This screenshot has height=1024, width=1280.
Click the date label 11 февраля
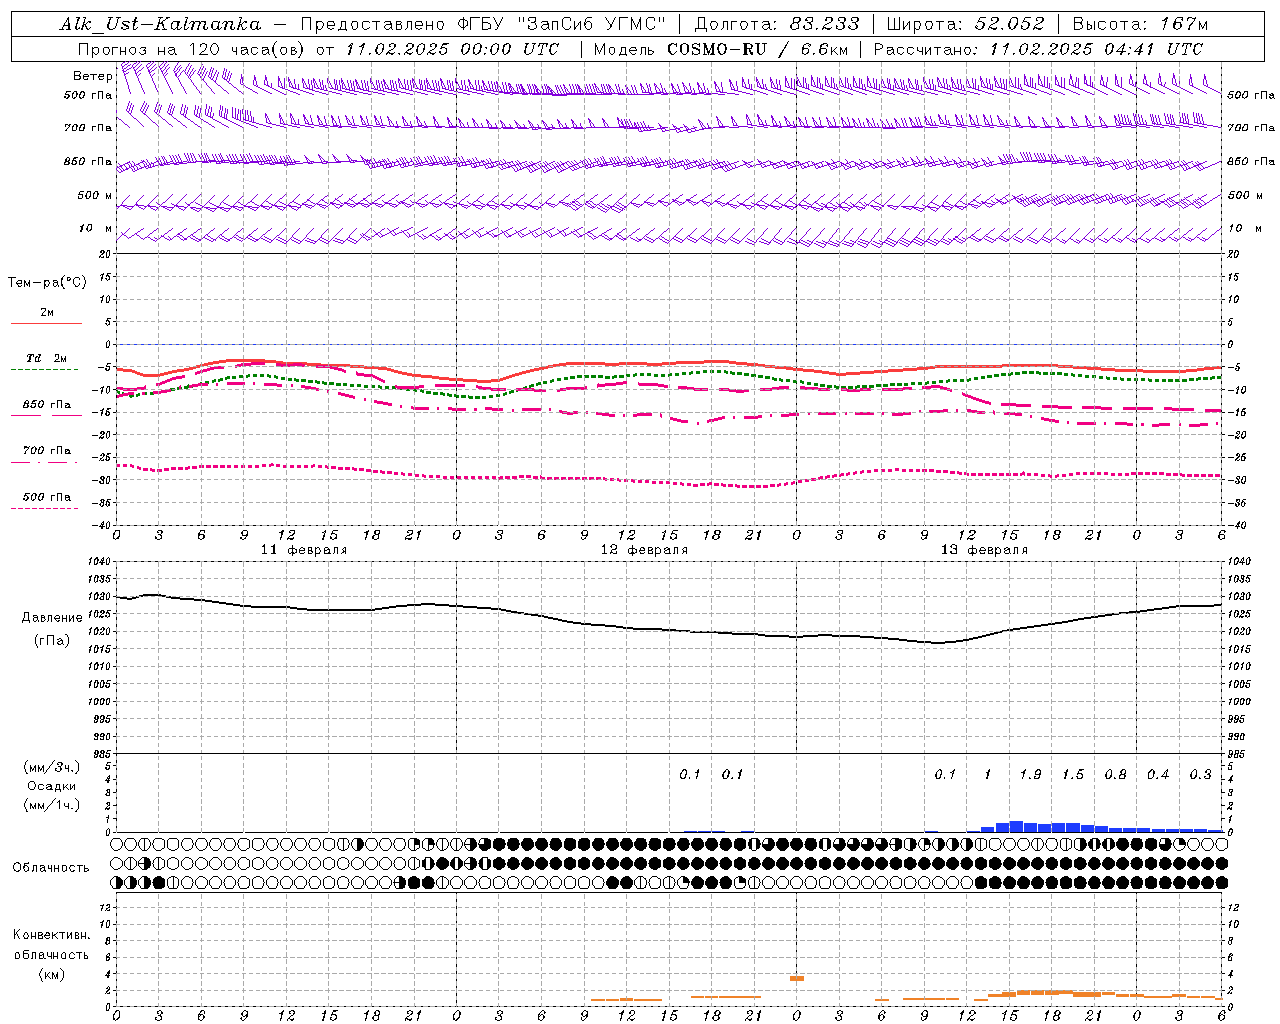(304, 550)
